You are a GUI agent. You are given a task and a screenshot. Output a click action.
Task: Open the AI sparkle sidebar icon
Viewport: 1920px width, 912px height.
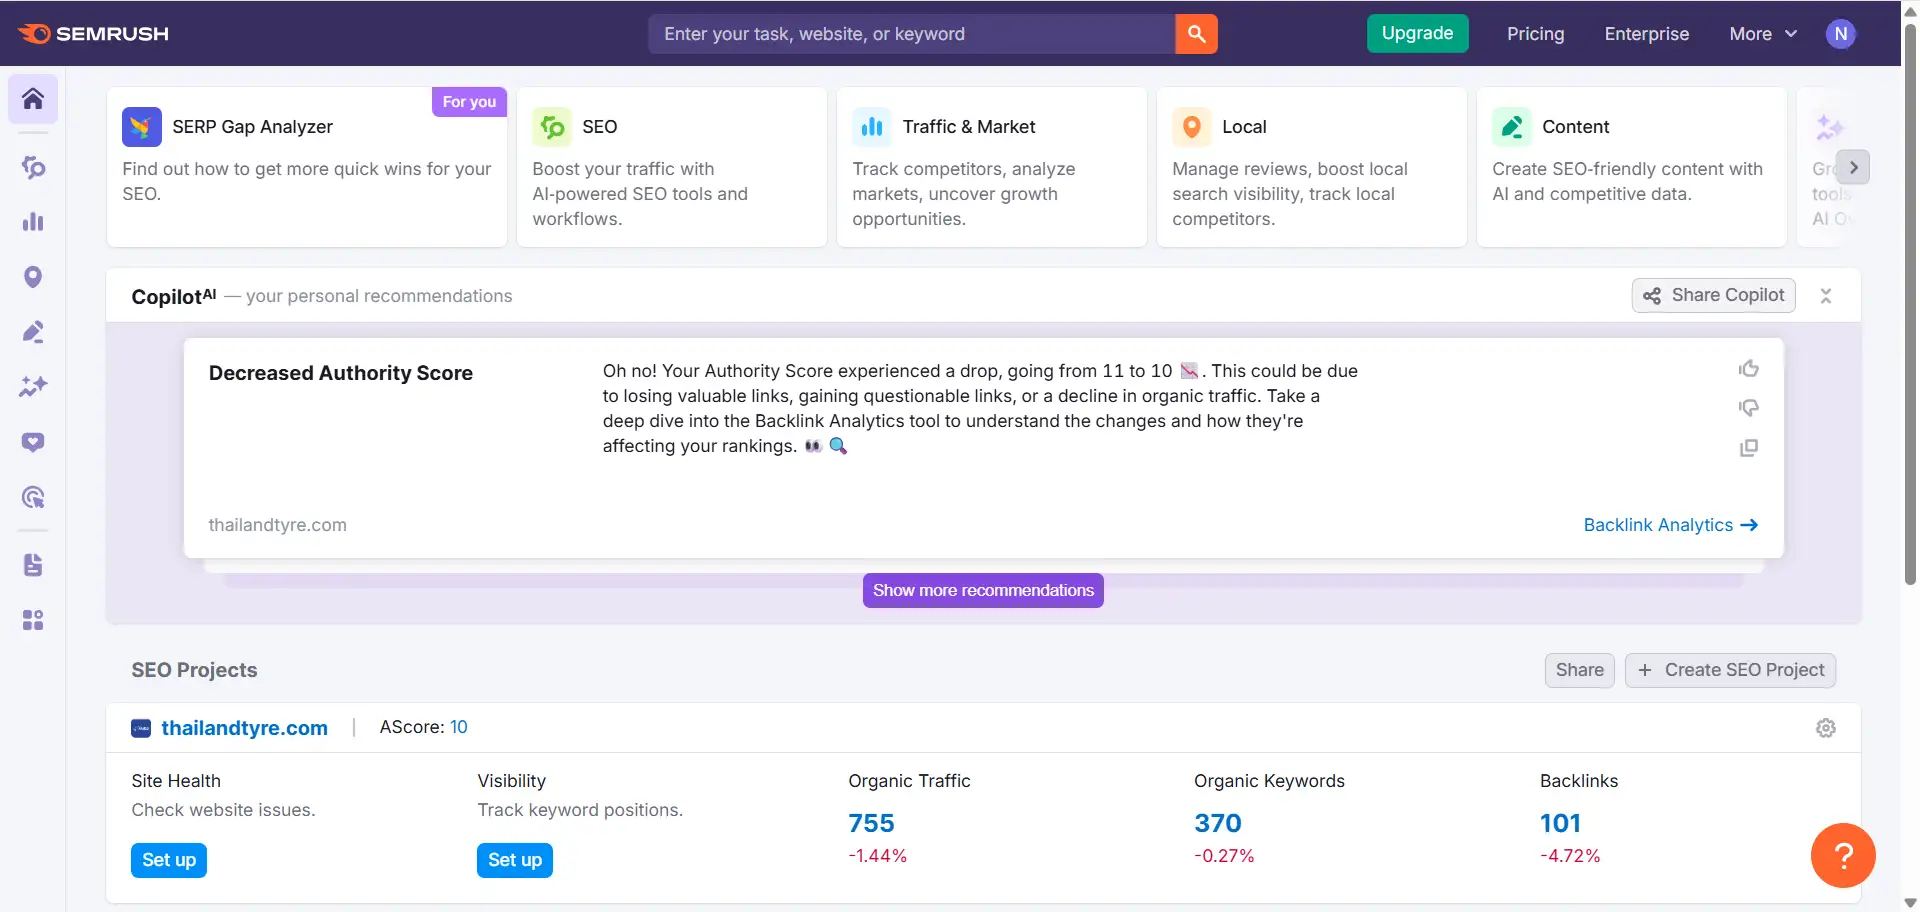click(33, 387)
